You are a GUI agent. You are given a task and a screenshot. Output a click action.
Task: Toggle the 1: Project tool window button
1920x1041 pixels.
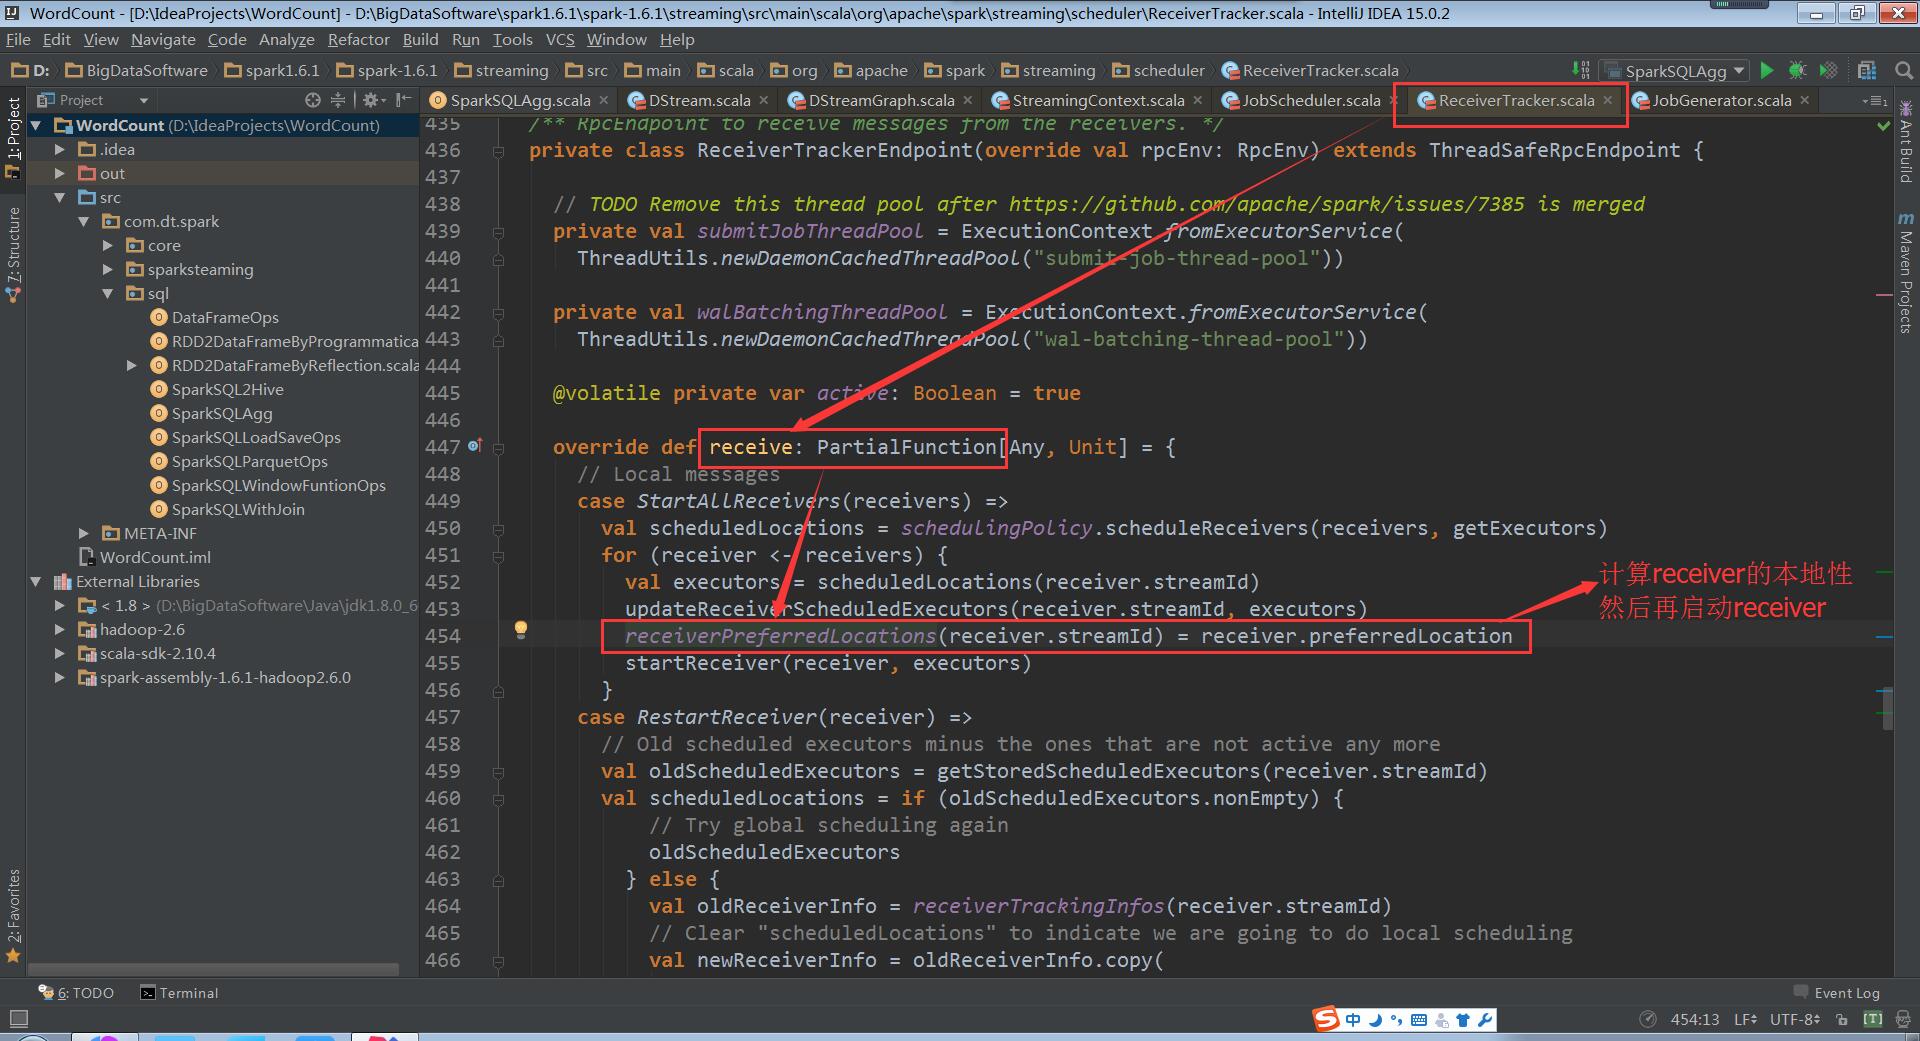pos(13,138)
